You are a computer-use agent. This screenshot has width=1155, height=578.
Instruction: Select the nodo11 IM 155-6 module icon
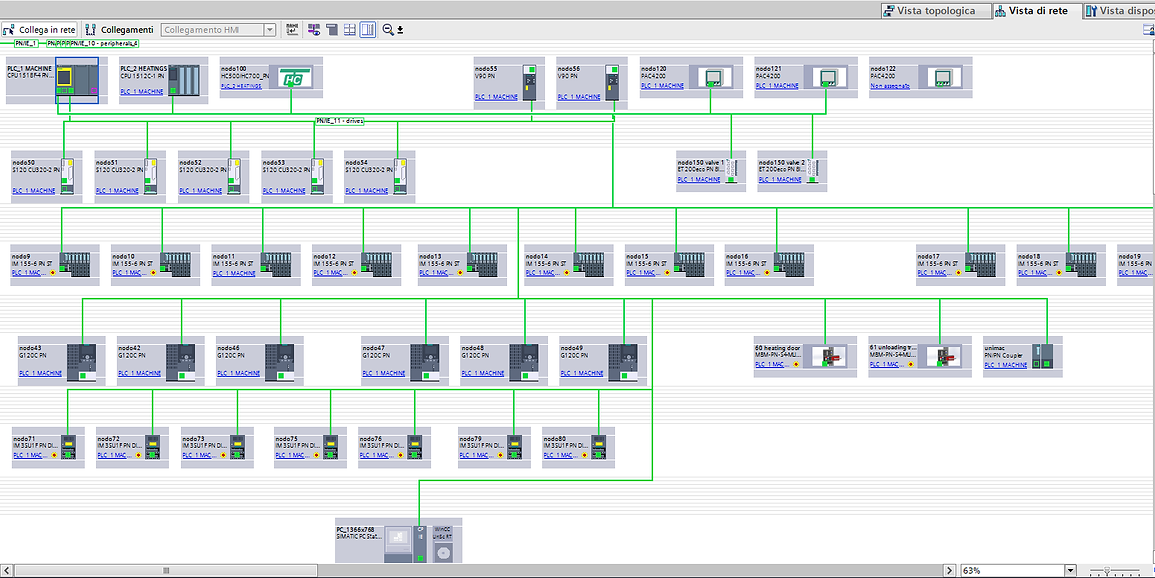276,264
